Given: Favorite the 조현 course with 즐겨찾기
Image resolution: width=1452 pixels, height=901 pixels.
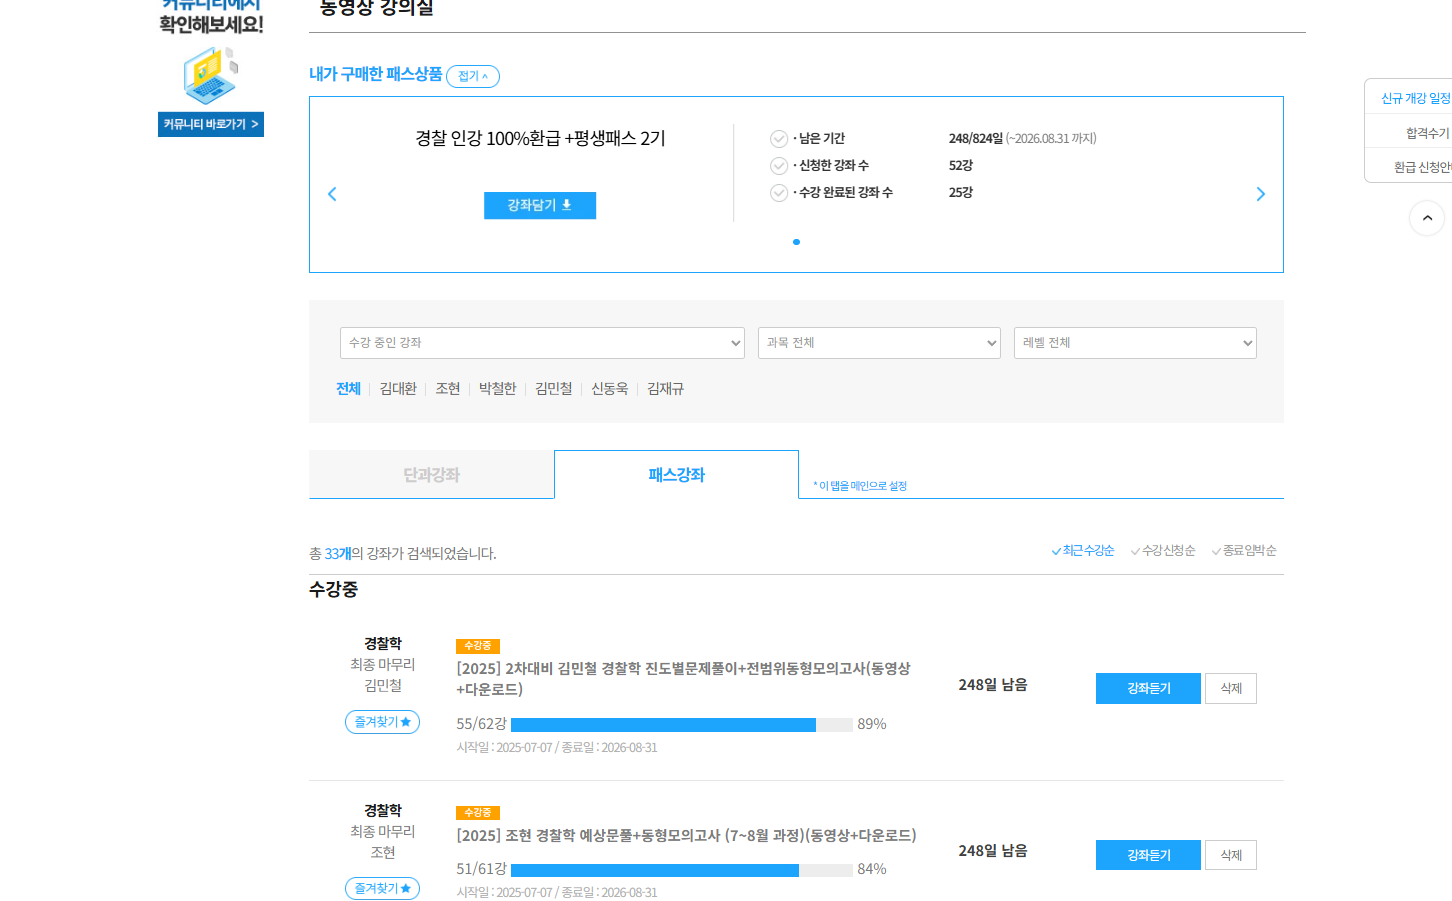Looking at the screenshot, I should [382, 888].
